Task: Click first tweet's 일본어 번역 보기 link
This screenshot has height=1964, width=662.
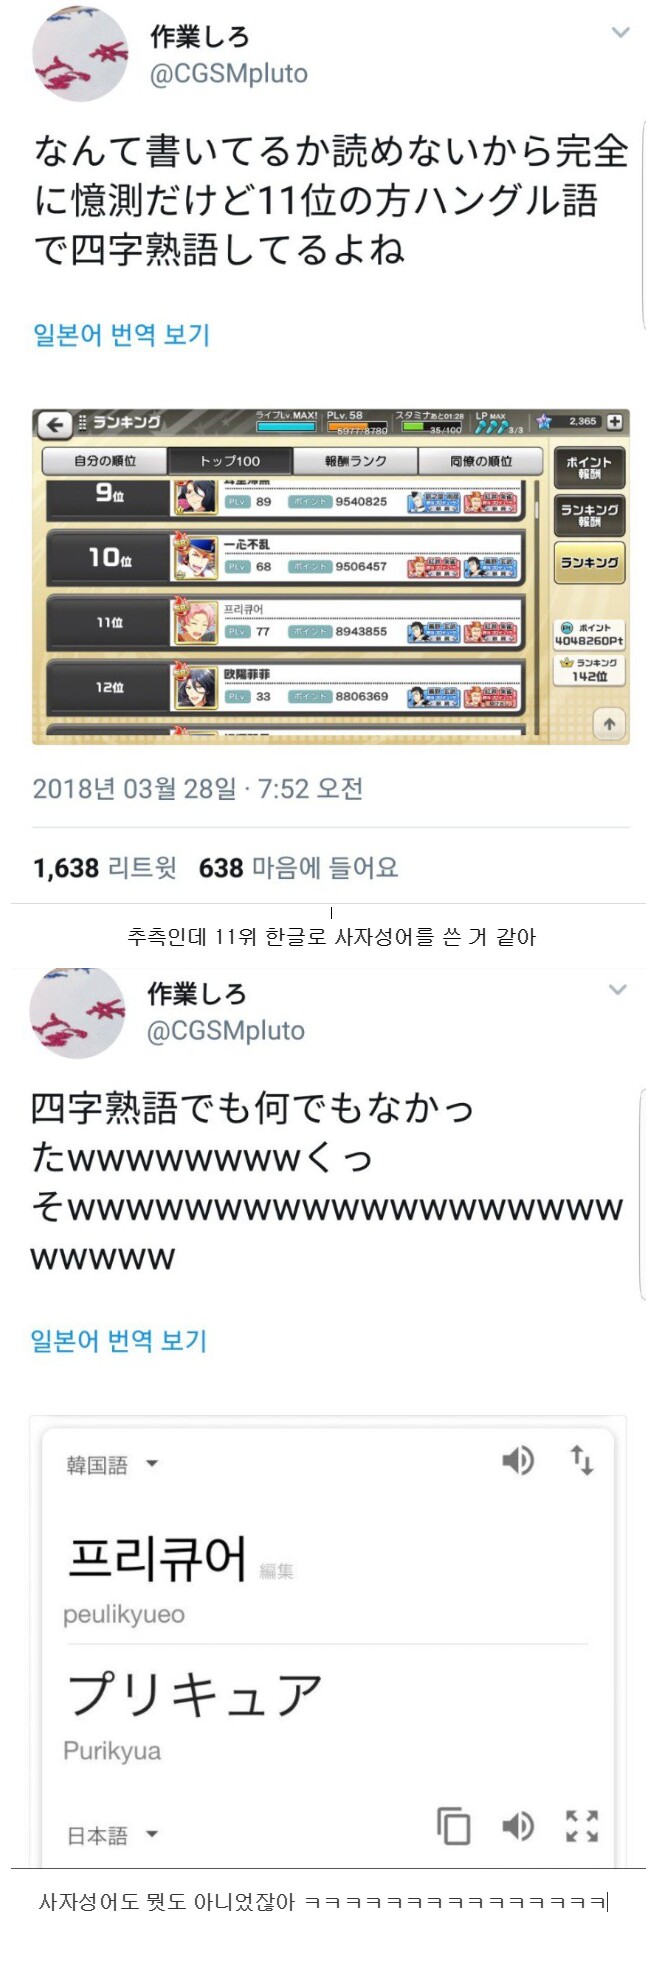Action: click(121, 334)
